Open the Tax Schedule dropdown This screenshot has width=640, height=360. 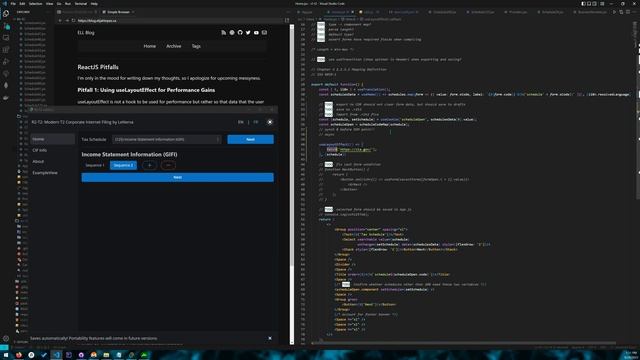coord(167,140)
